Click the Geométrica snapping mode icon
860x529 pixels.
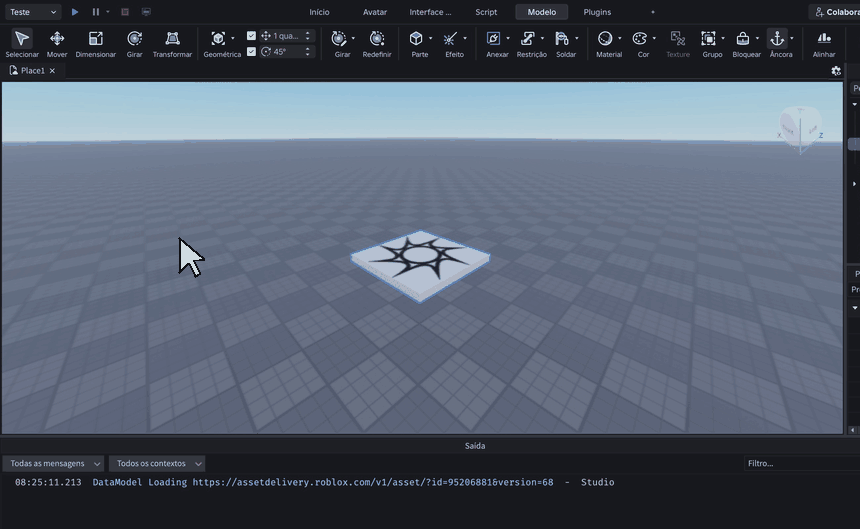click(x=218, y=38)
